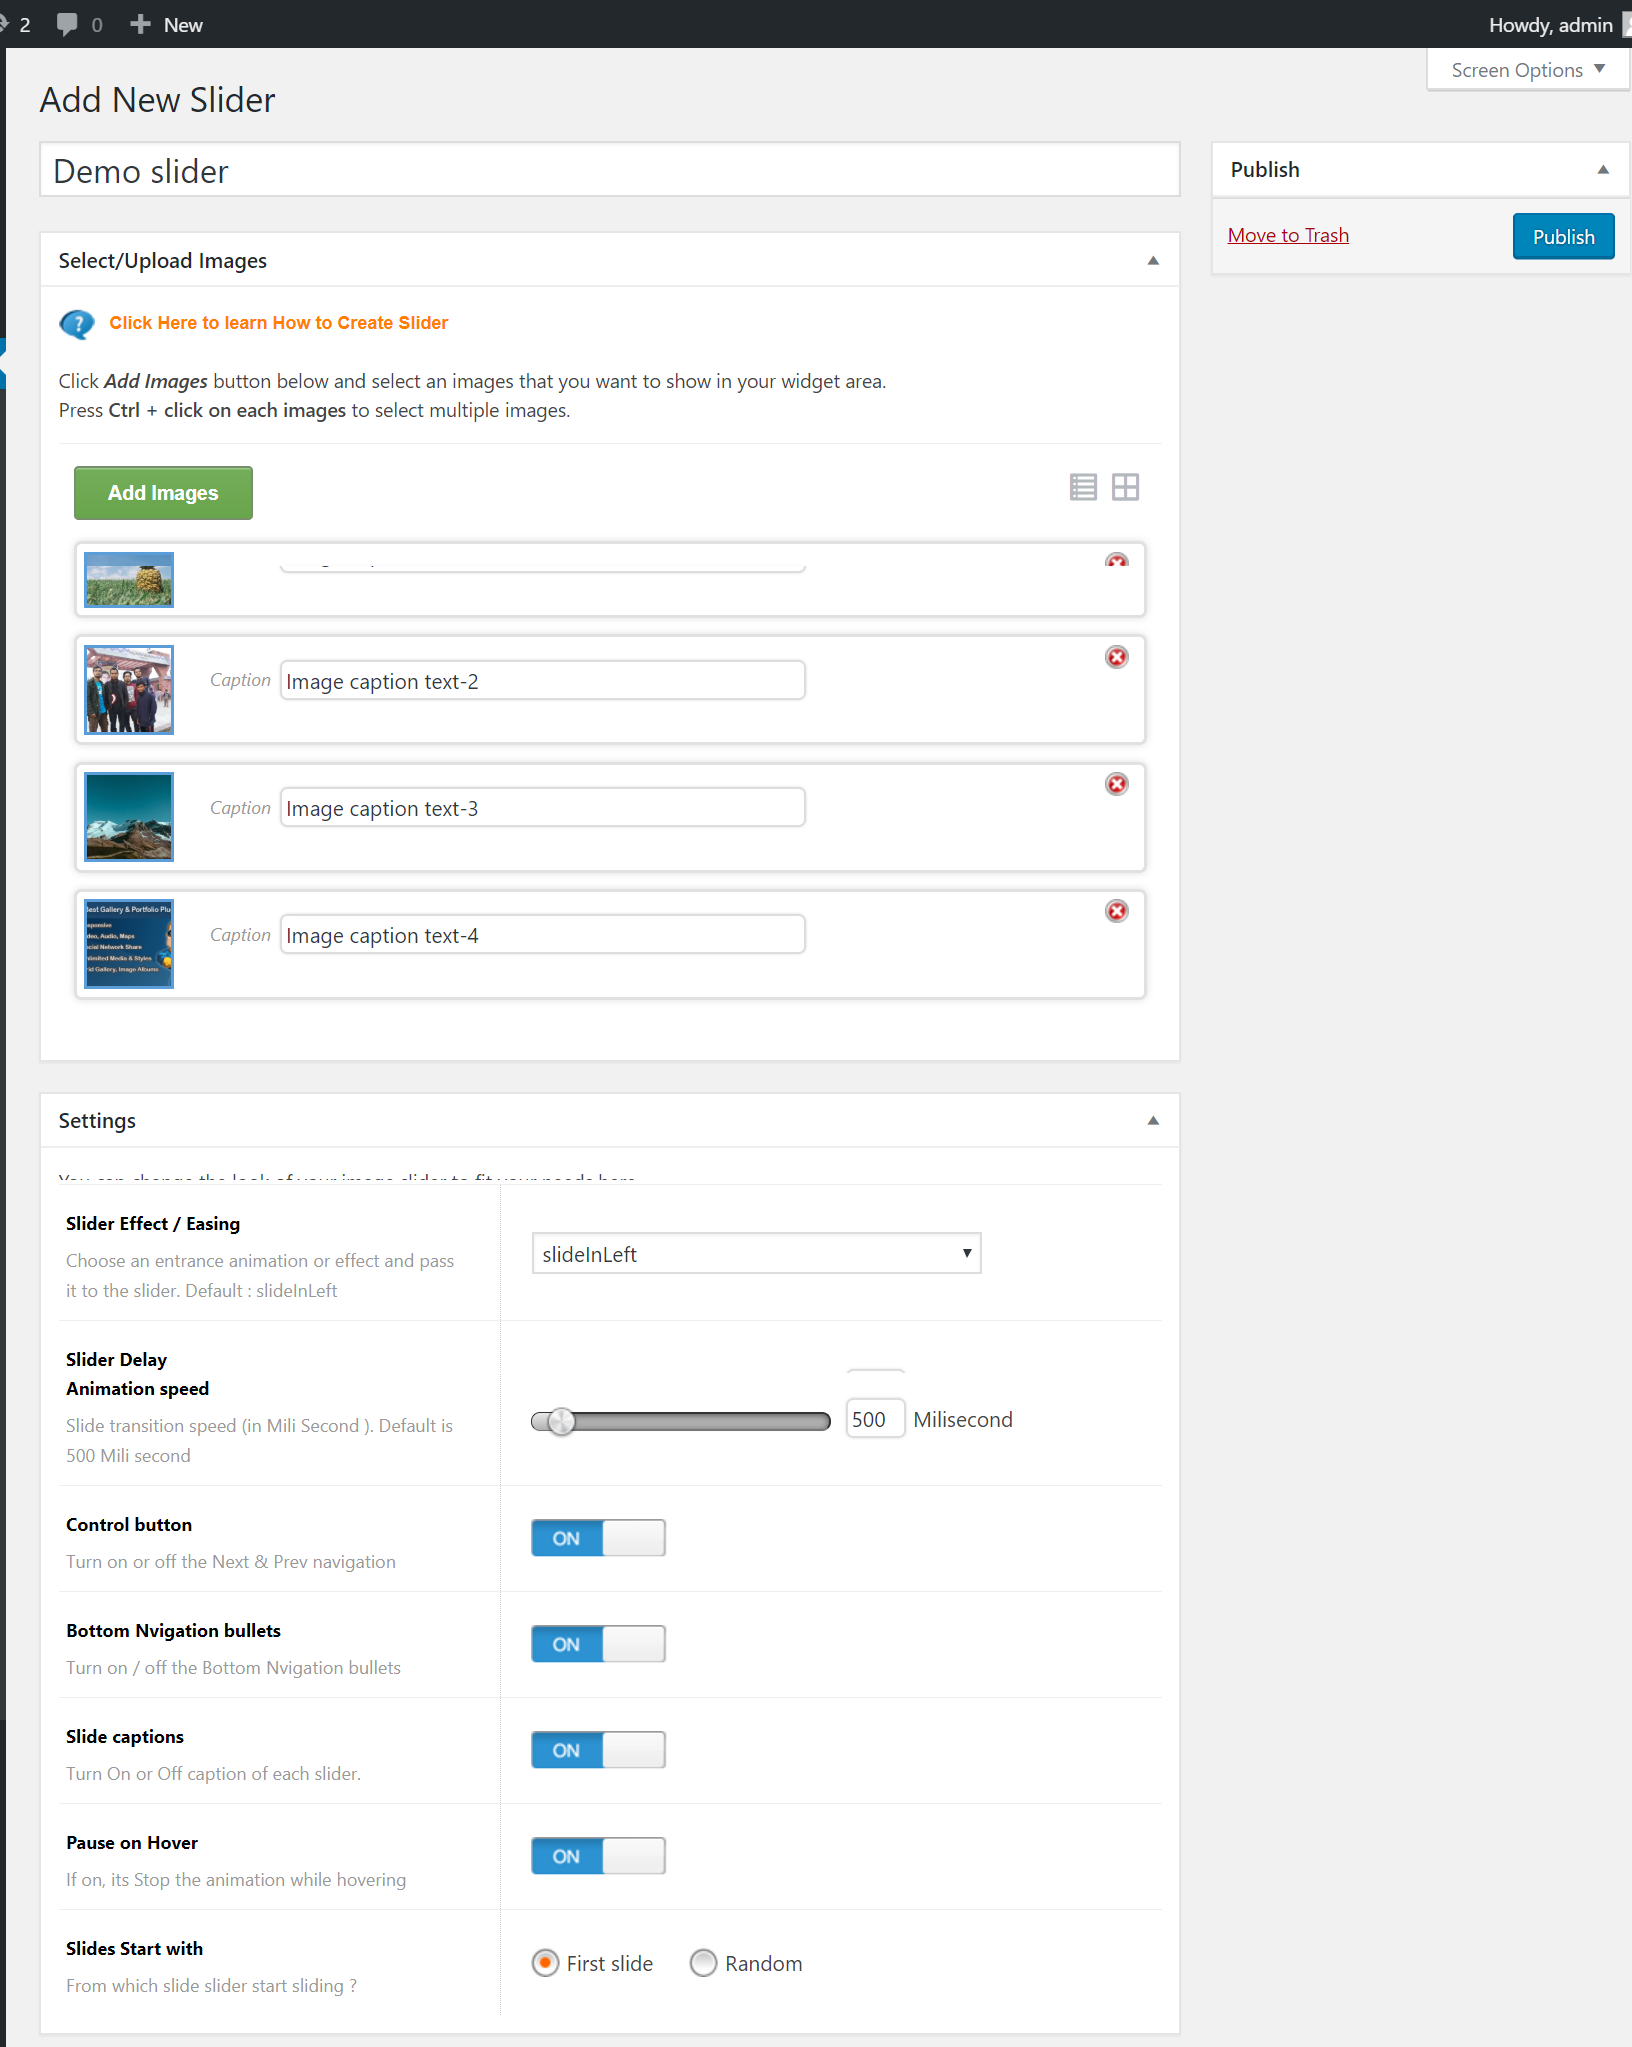Delete the pineapple image slide

[x=1117, y=560]
